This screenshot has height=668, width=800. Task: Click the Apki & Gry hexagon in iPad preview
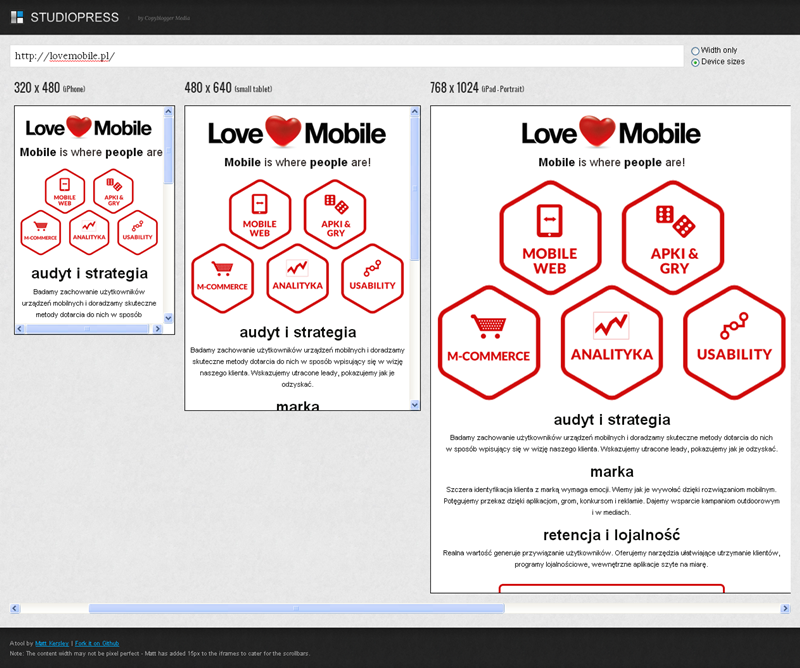(673, 238)
